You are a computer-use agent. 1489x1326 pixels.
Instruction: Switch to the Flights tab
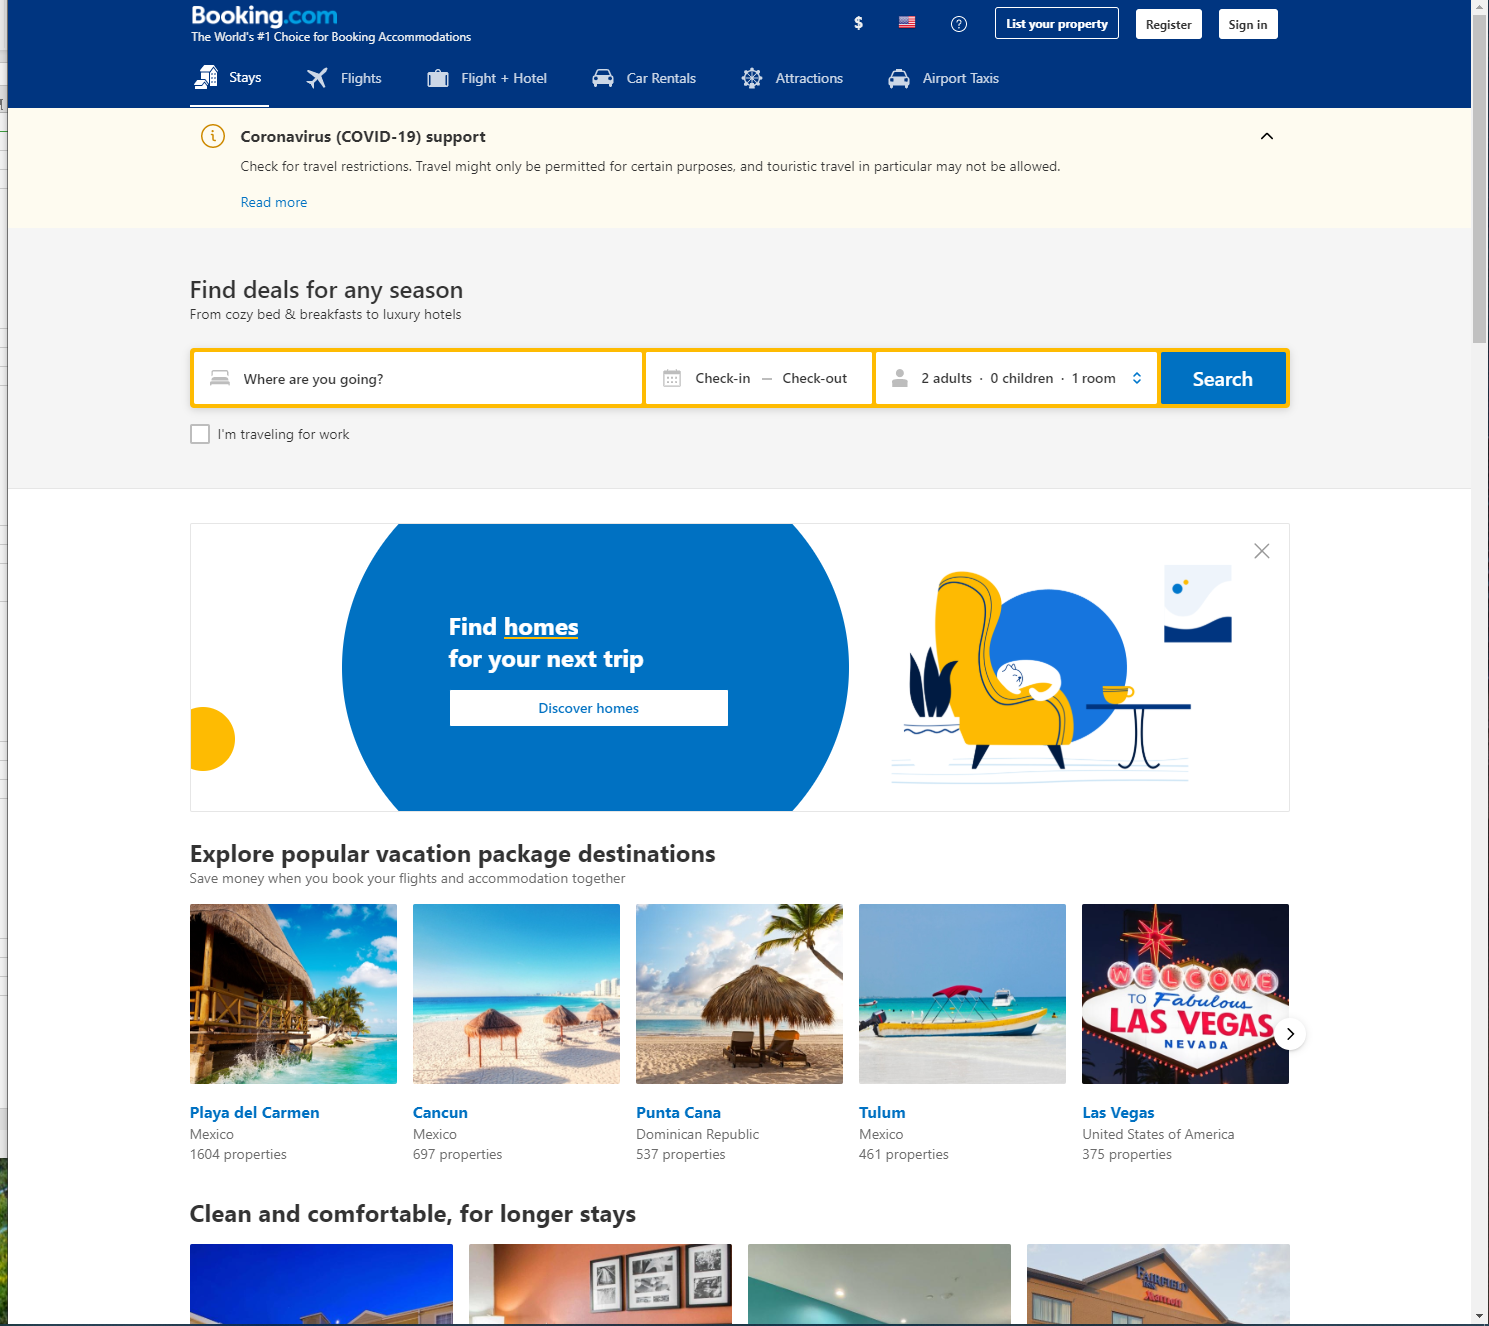[343, 78]
